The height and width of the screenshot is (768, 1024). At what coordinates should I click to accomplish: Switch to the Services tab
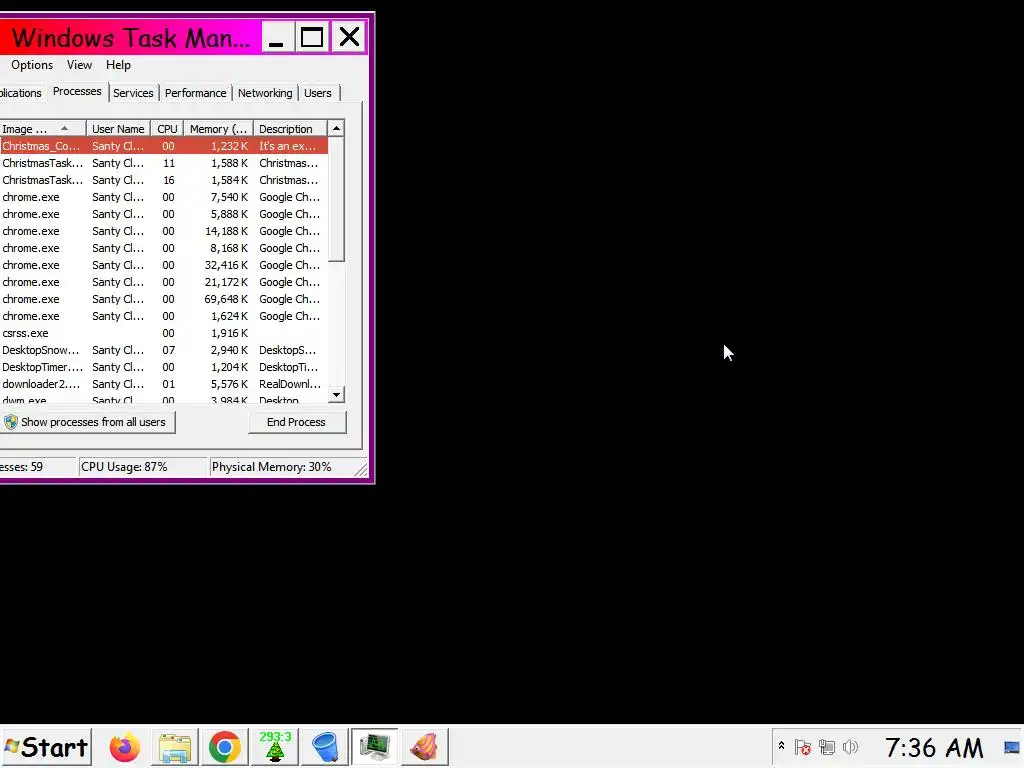coord(133,93)
